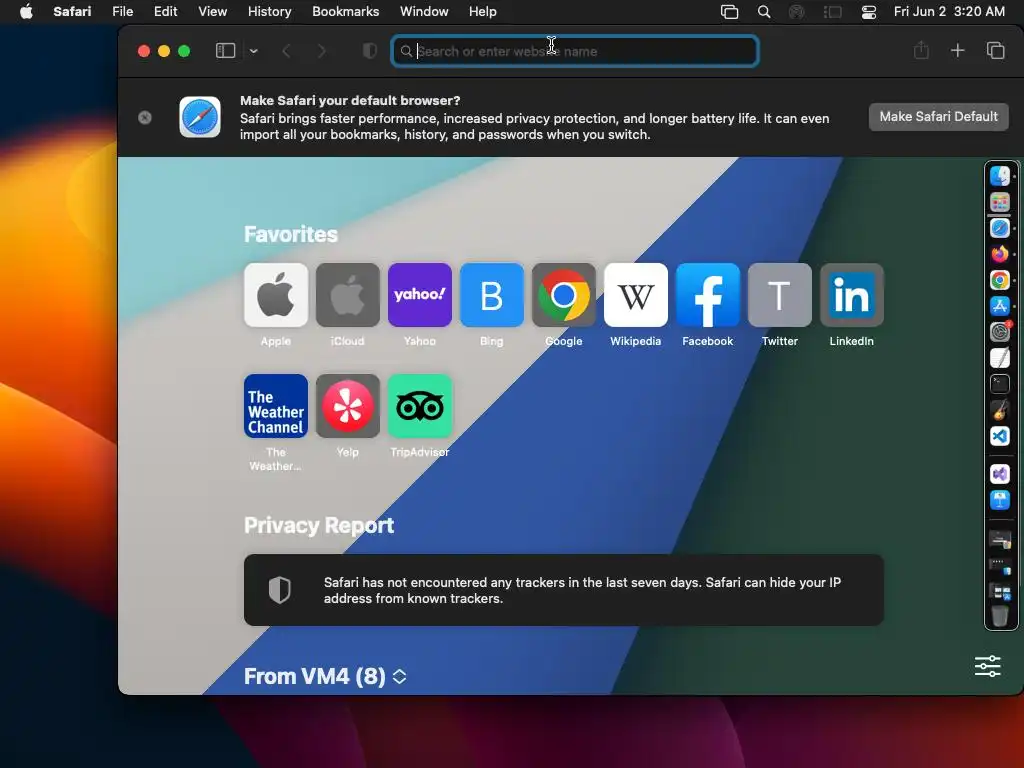This screenshot has height=768, width=1024.
Task: Open the Apple menu
Action: click(26, 12)
